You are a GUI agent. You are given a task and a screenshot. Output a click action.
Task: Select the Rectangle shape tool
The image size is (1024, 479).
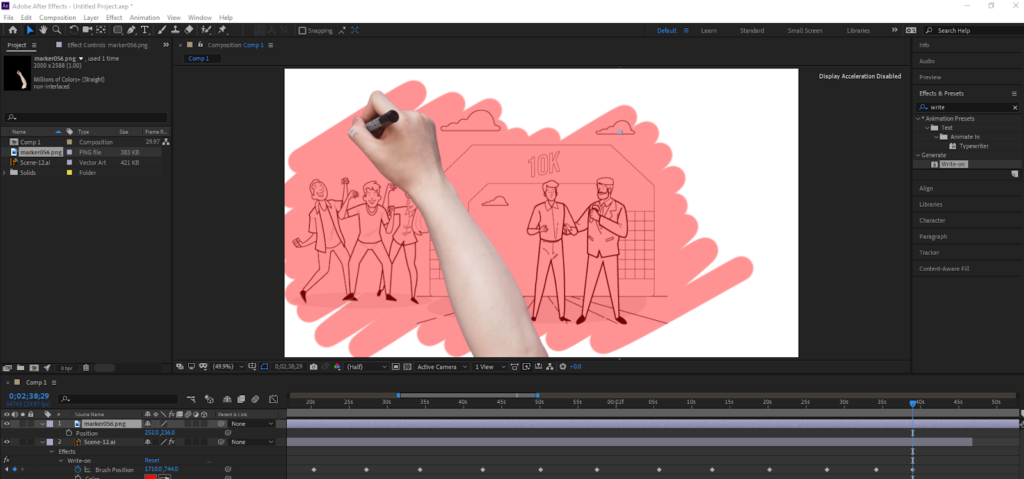(118, 30)
